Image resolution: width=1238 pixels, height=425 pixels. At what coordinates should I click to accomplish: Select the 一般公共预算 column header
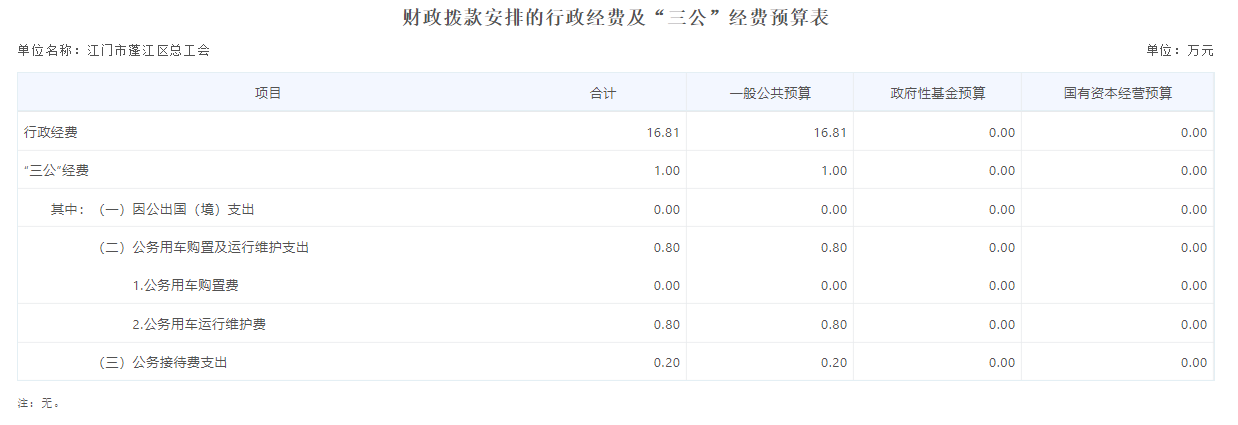(769, 94)
